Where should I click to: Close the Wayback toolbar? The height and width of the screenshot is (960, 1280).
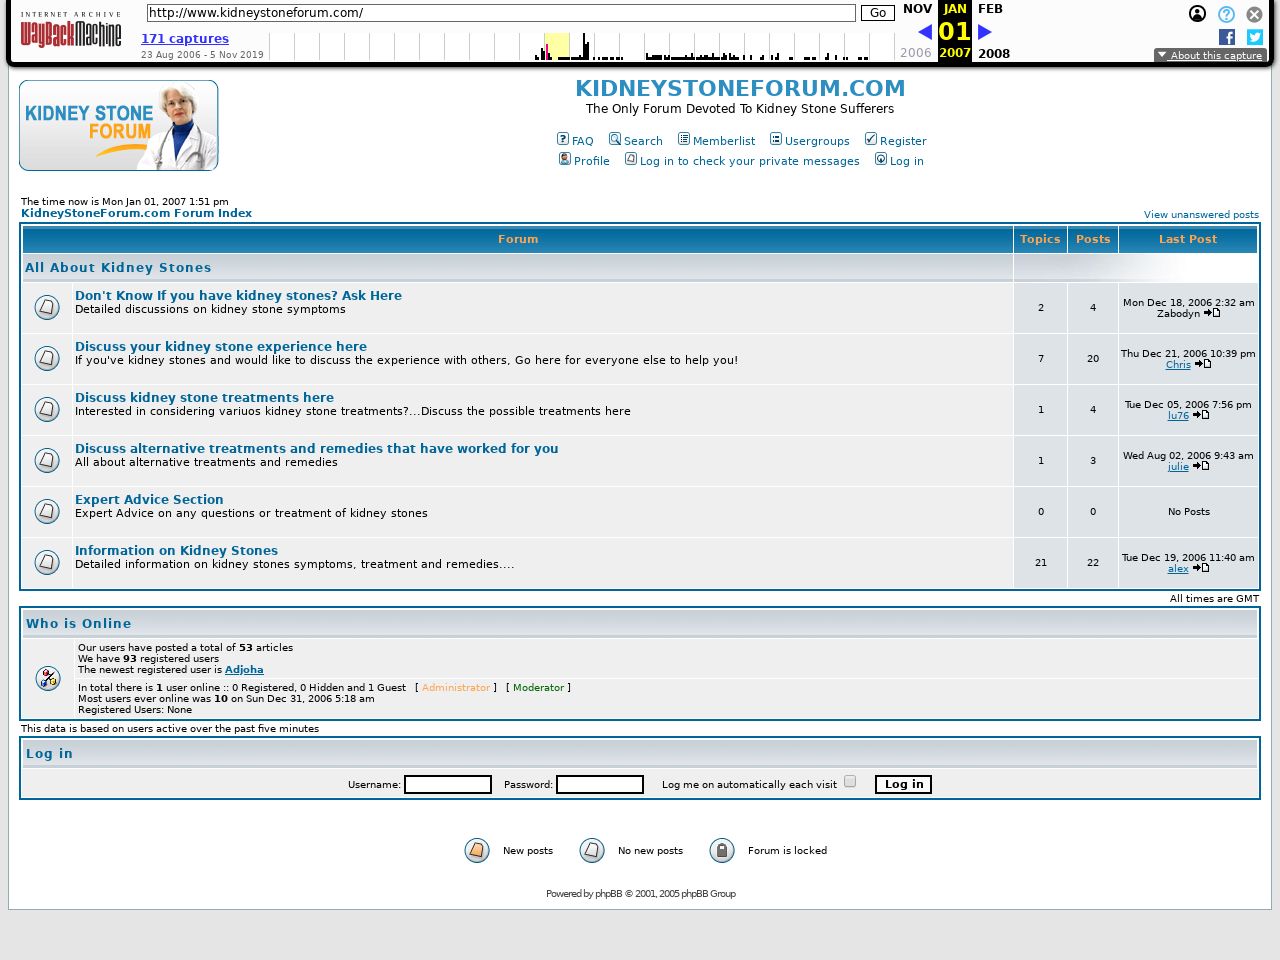tap(1254, 14)
